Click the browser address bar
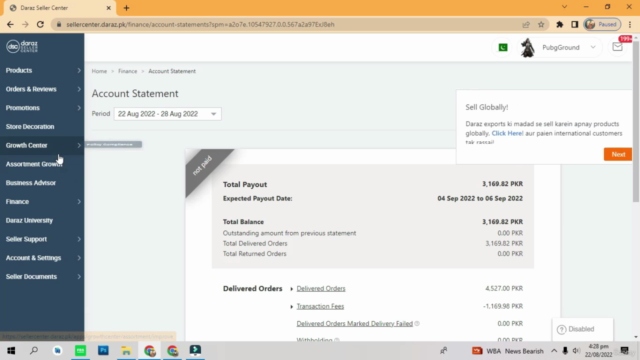This screenshot has height=360, width=640. (x=286, y=24)
